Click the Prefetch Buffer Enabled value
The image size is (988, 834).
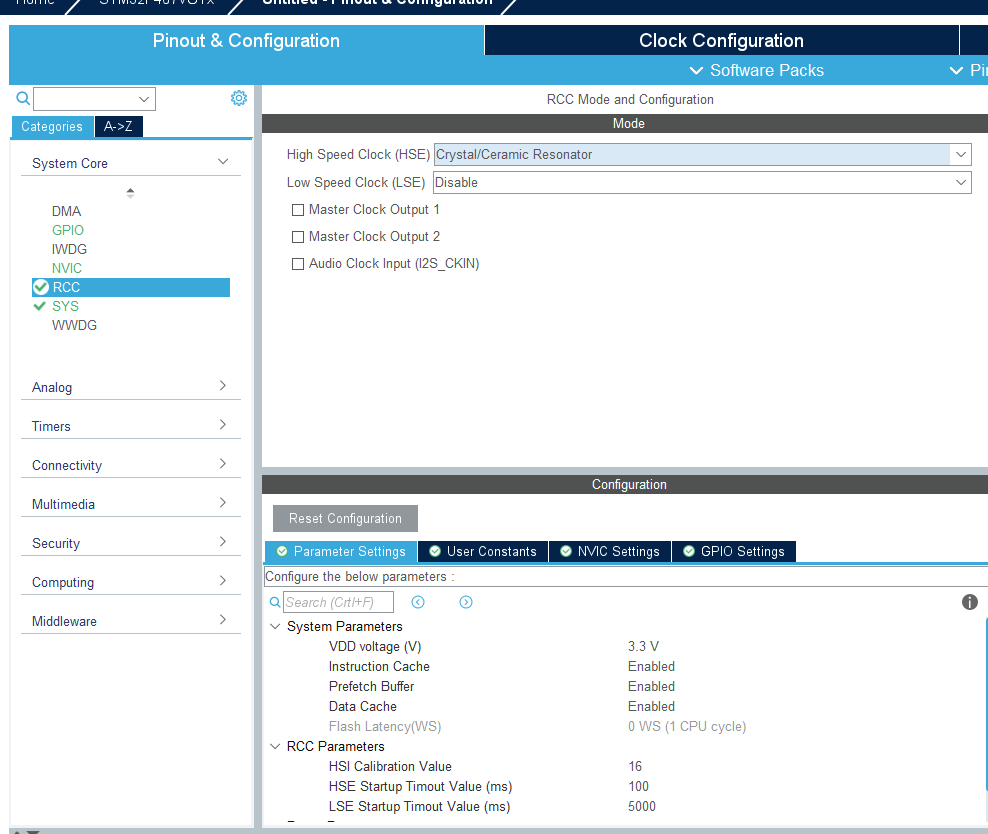pos(652,687)
